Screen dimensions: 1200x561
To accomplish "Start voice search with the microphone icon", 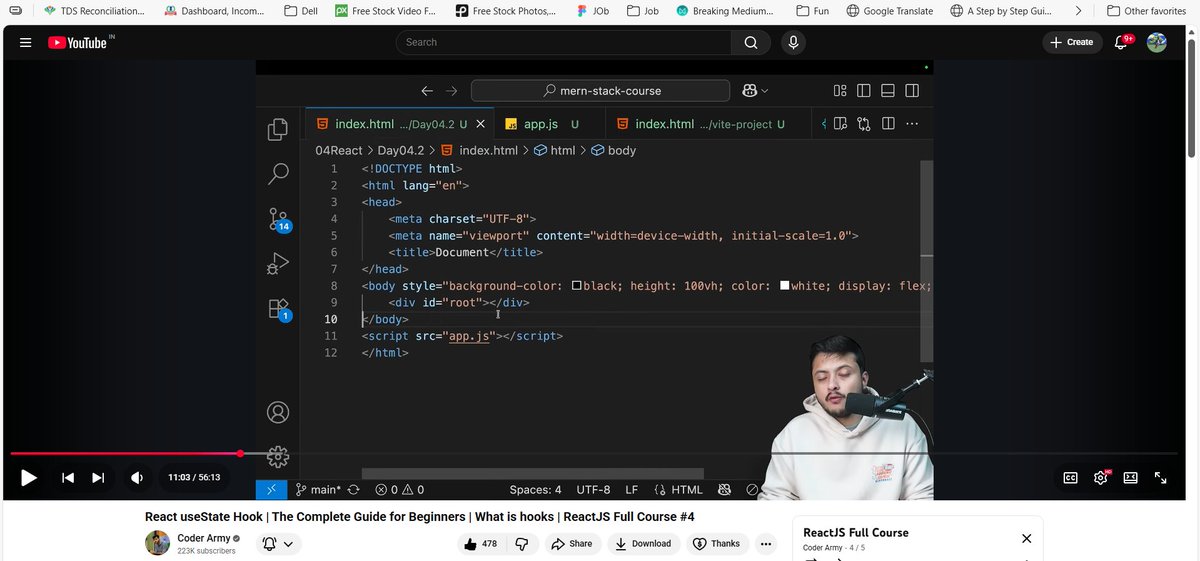I will coord(793,42).
